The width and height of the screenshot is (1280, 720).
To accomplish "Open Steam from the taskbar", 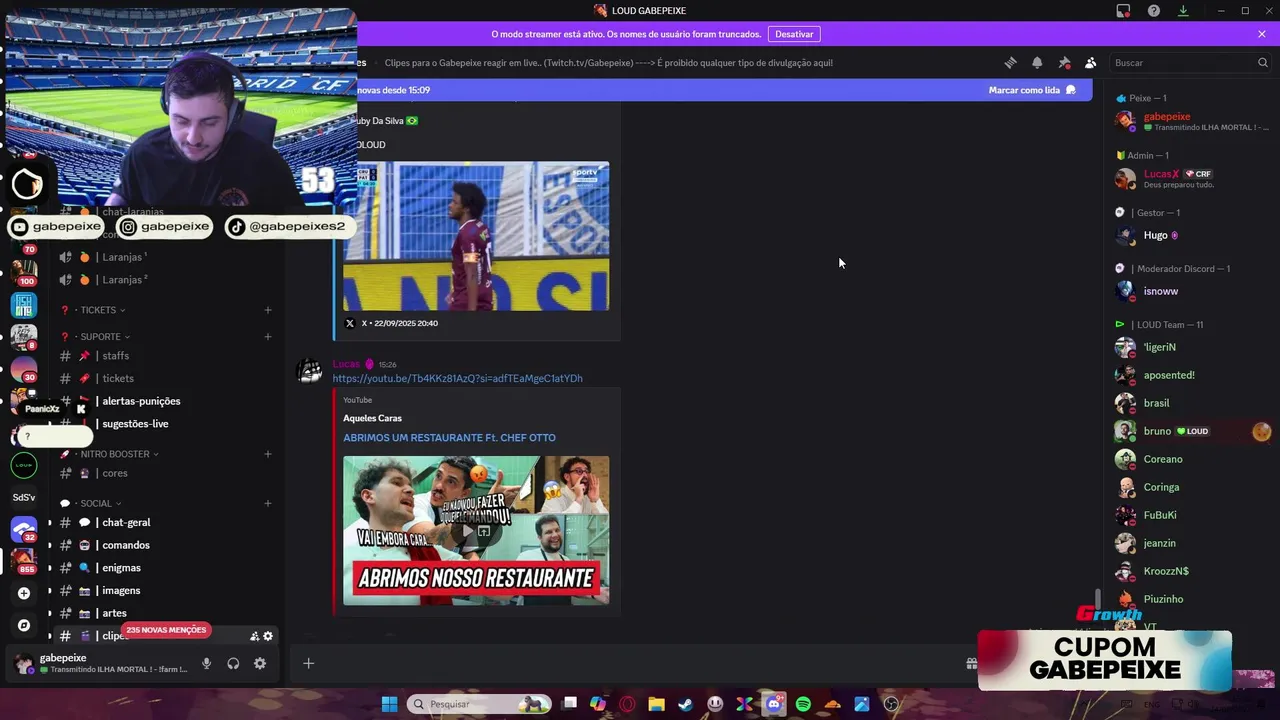I will pyautogui.click(x=686, y=704).
